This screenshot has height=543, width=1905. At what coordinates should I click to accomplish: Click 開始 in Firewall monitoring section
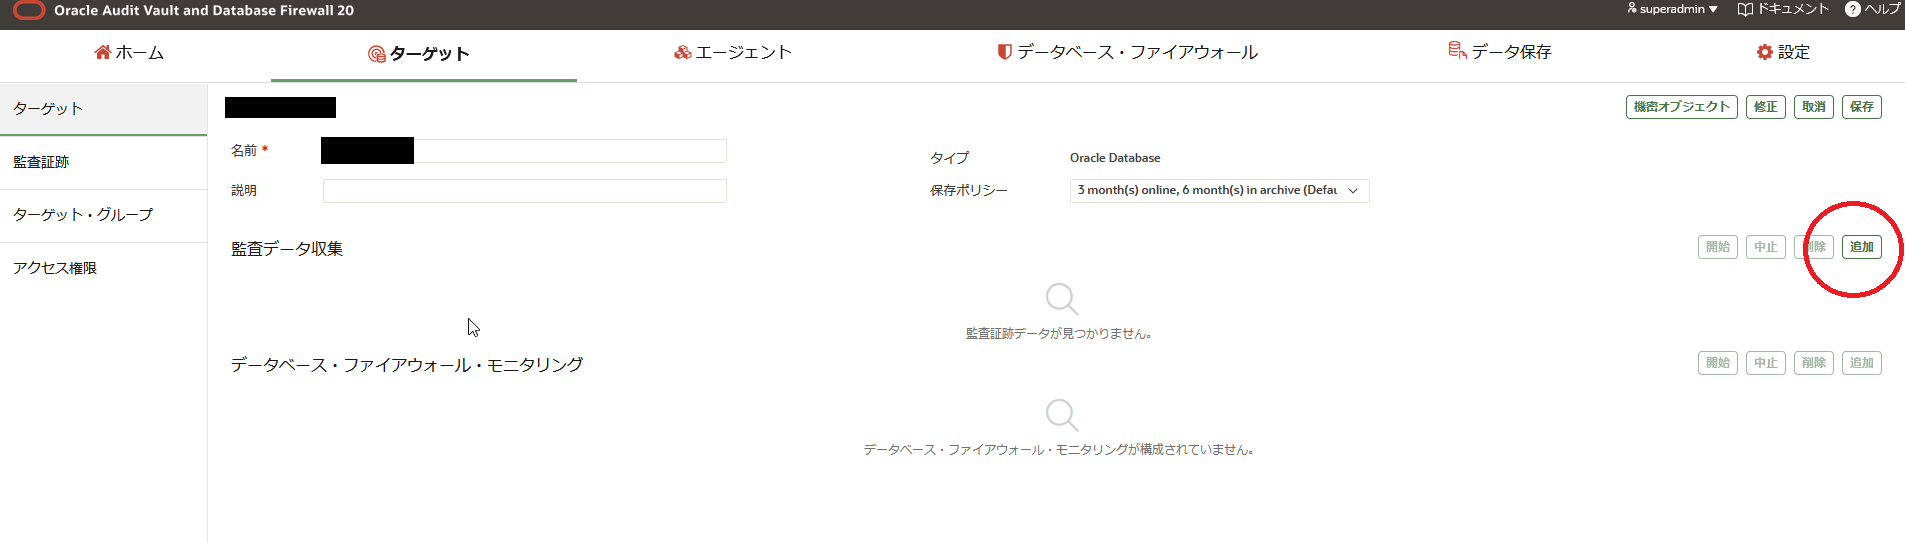pyautogui.click(x=1718, y=363)
